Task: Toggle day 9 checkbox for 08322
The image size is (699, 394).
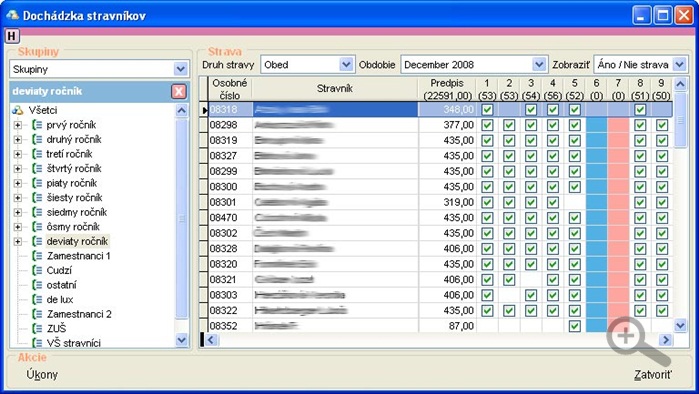Action: click(x=662, y=311)
